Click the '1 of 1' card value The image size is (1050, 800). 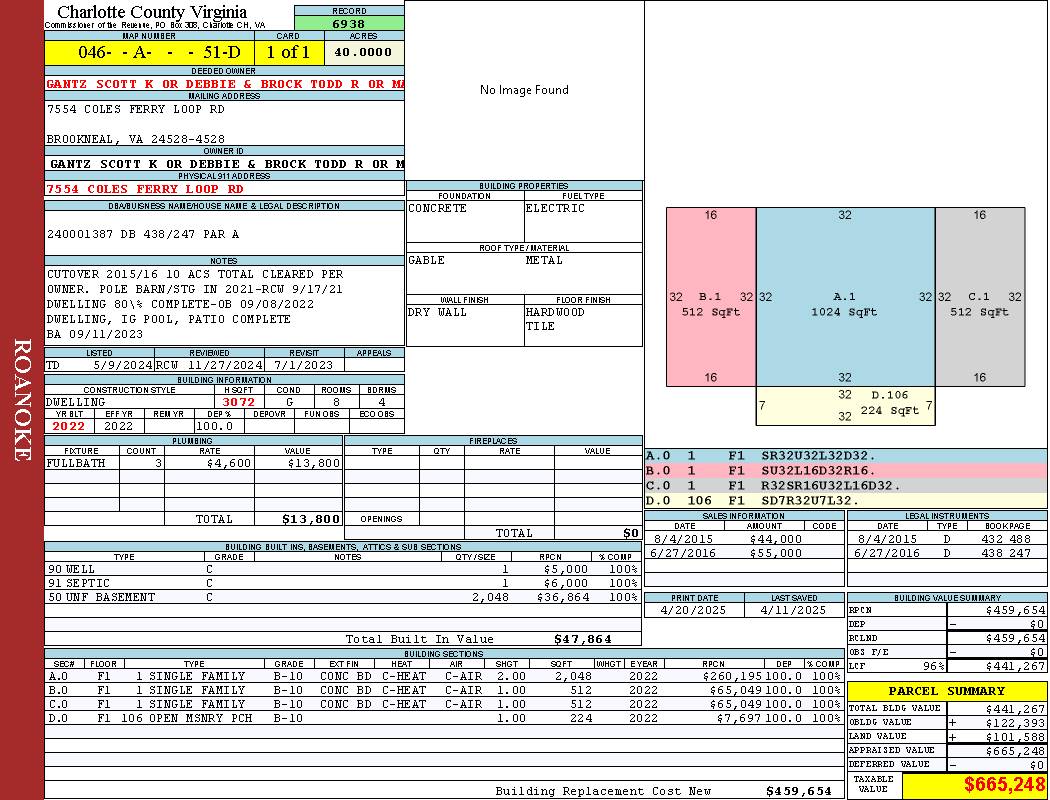(x=288, y=52)
